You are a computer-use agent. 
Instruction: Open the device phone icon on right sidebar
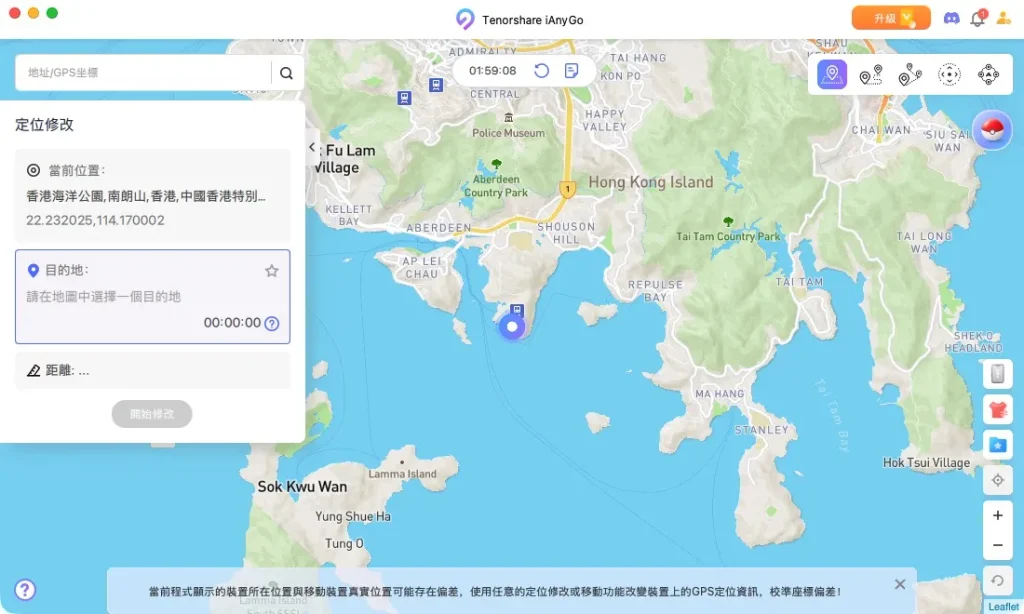coord(997,374)
